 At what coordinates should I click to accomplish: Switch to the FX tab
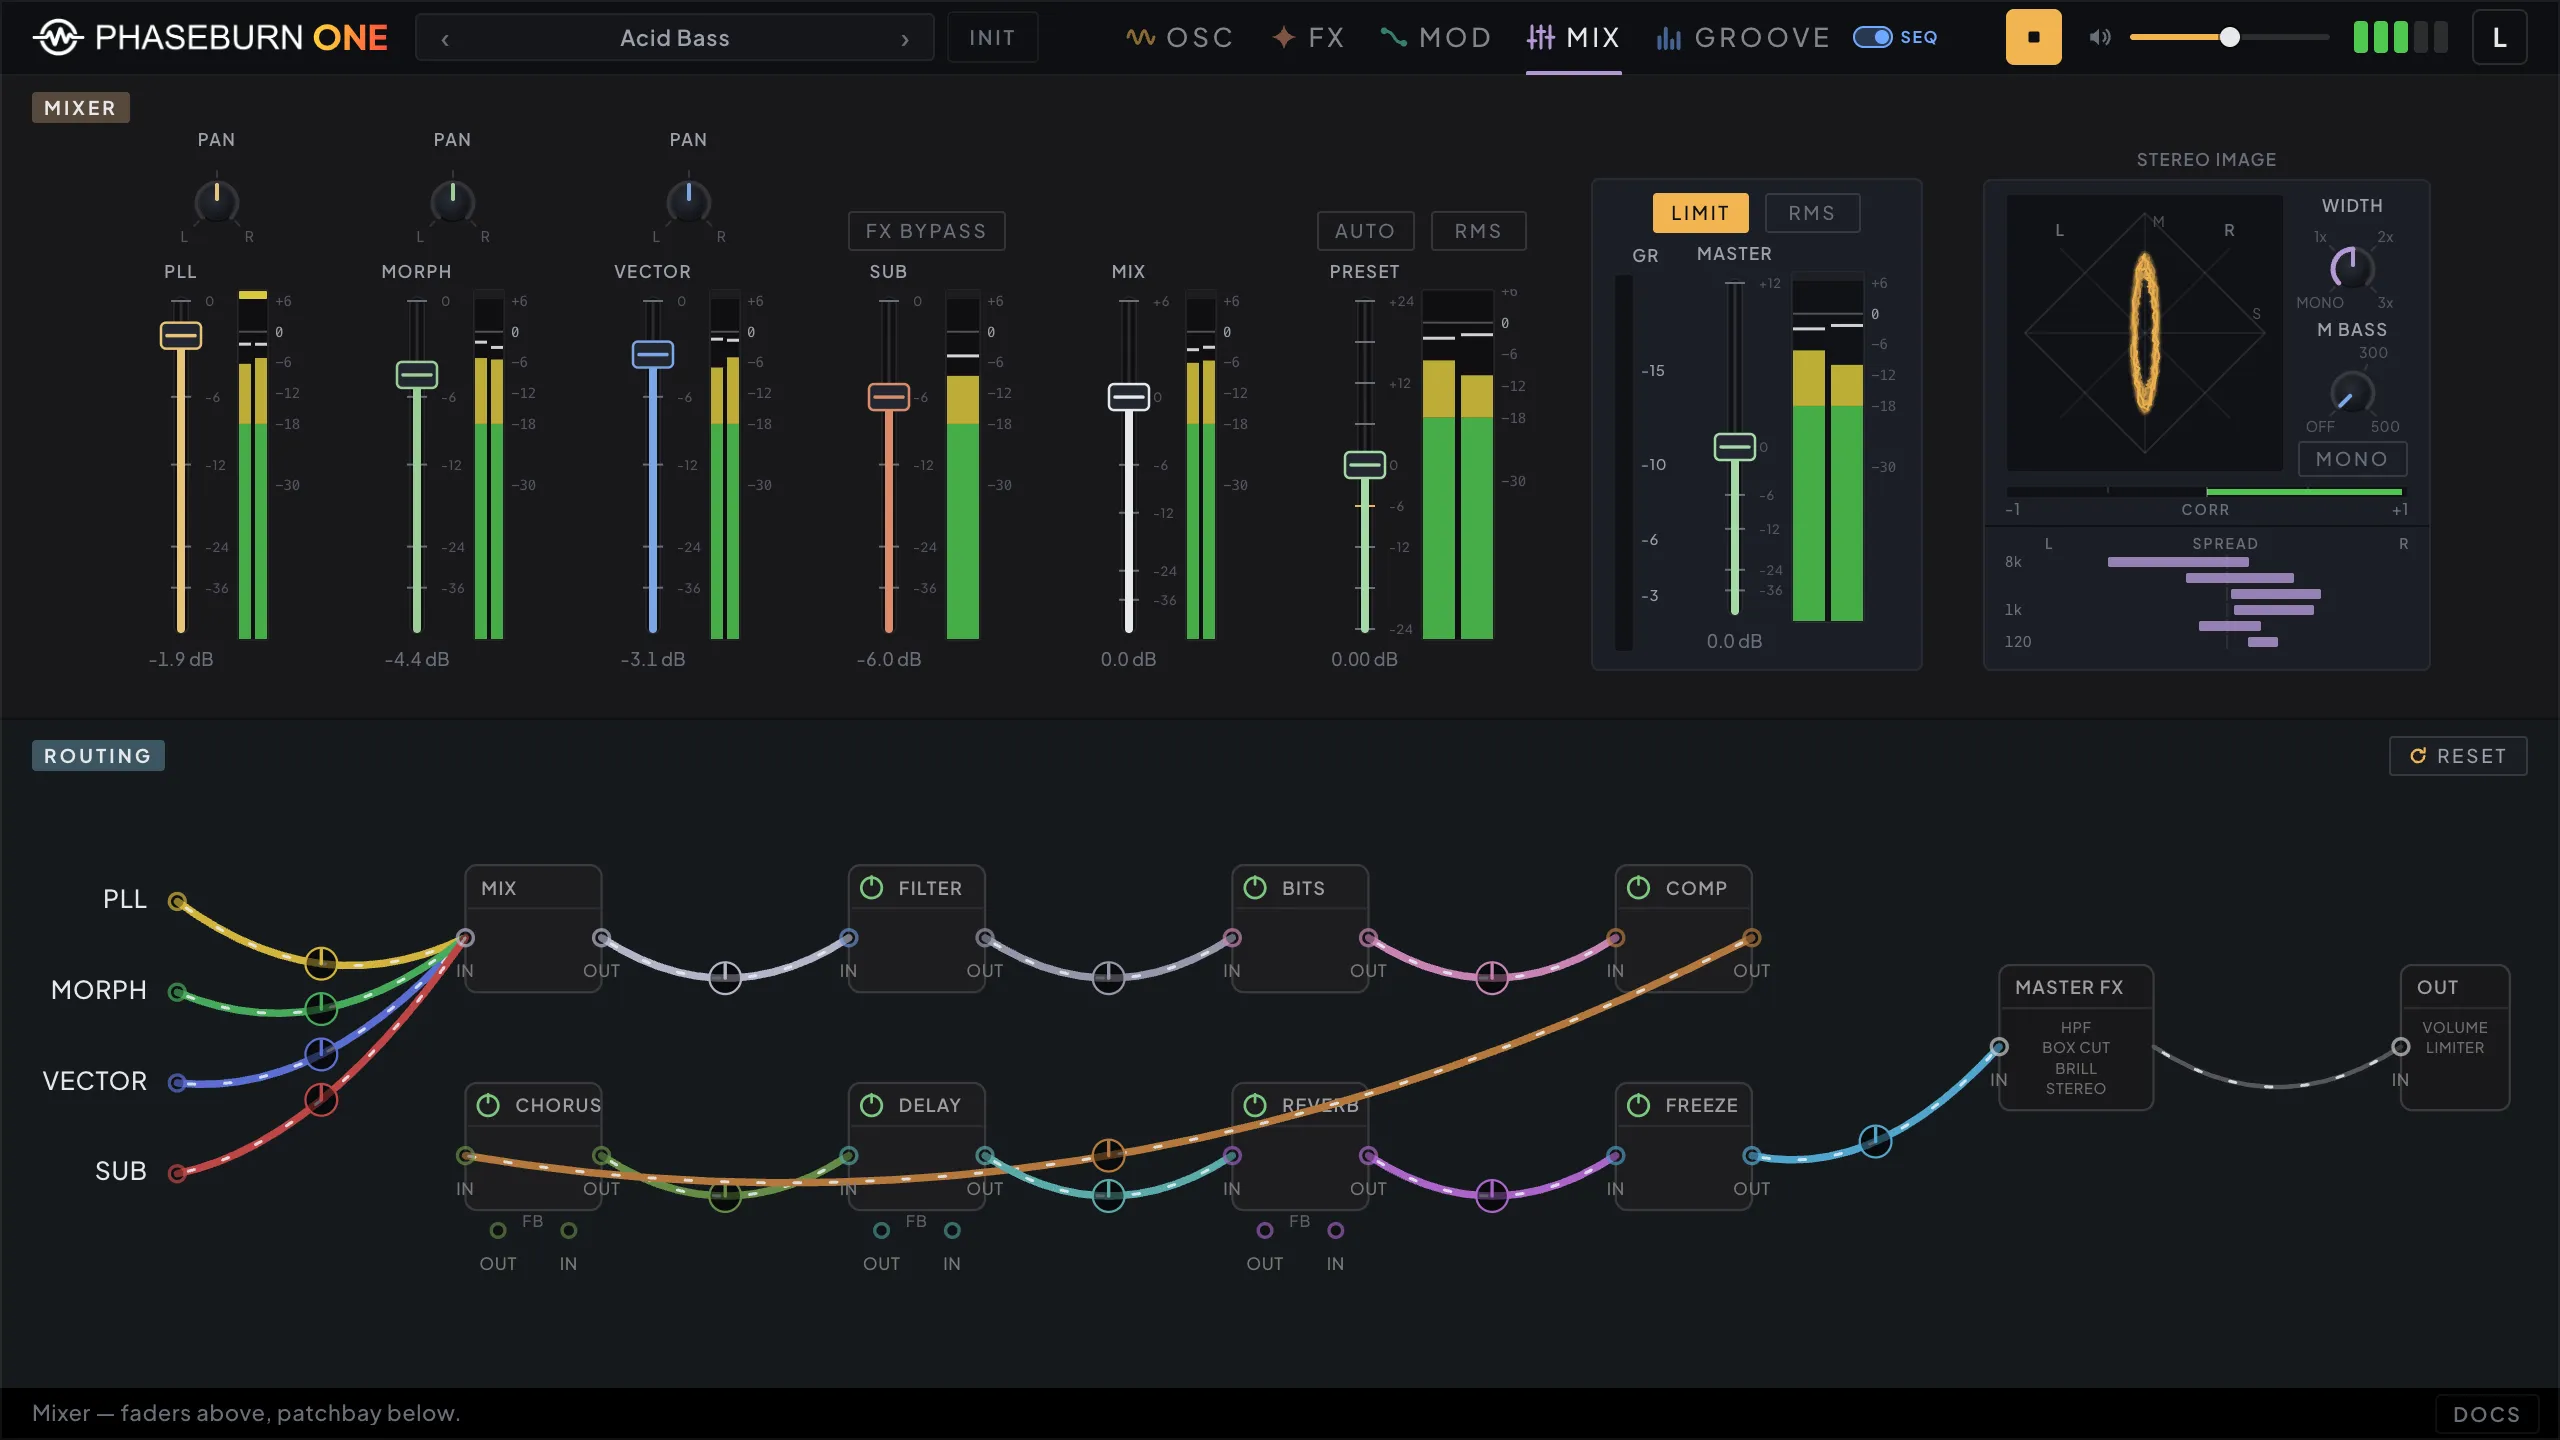click(1308, 38)
